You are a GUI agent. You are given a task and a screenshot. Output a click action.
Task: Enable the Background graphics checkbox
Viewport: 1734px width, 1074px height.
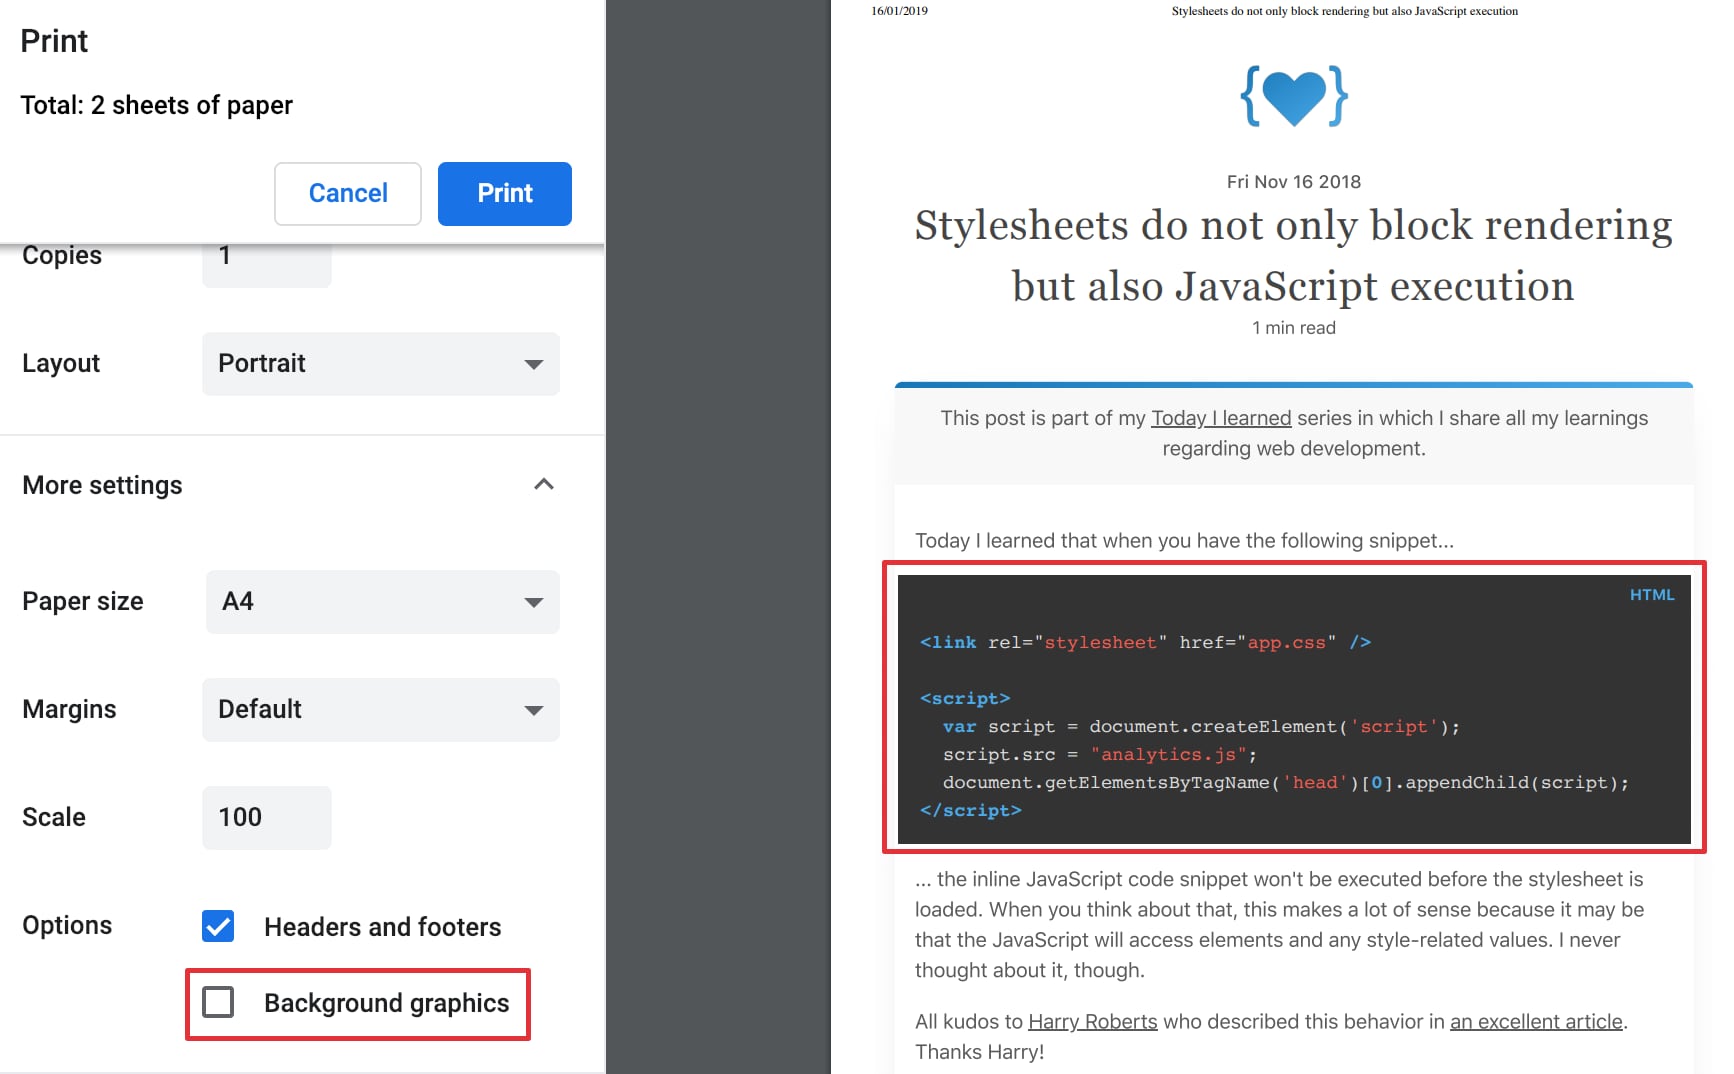point(218,1002)
